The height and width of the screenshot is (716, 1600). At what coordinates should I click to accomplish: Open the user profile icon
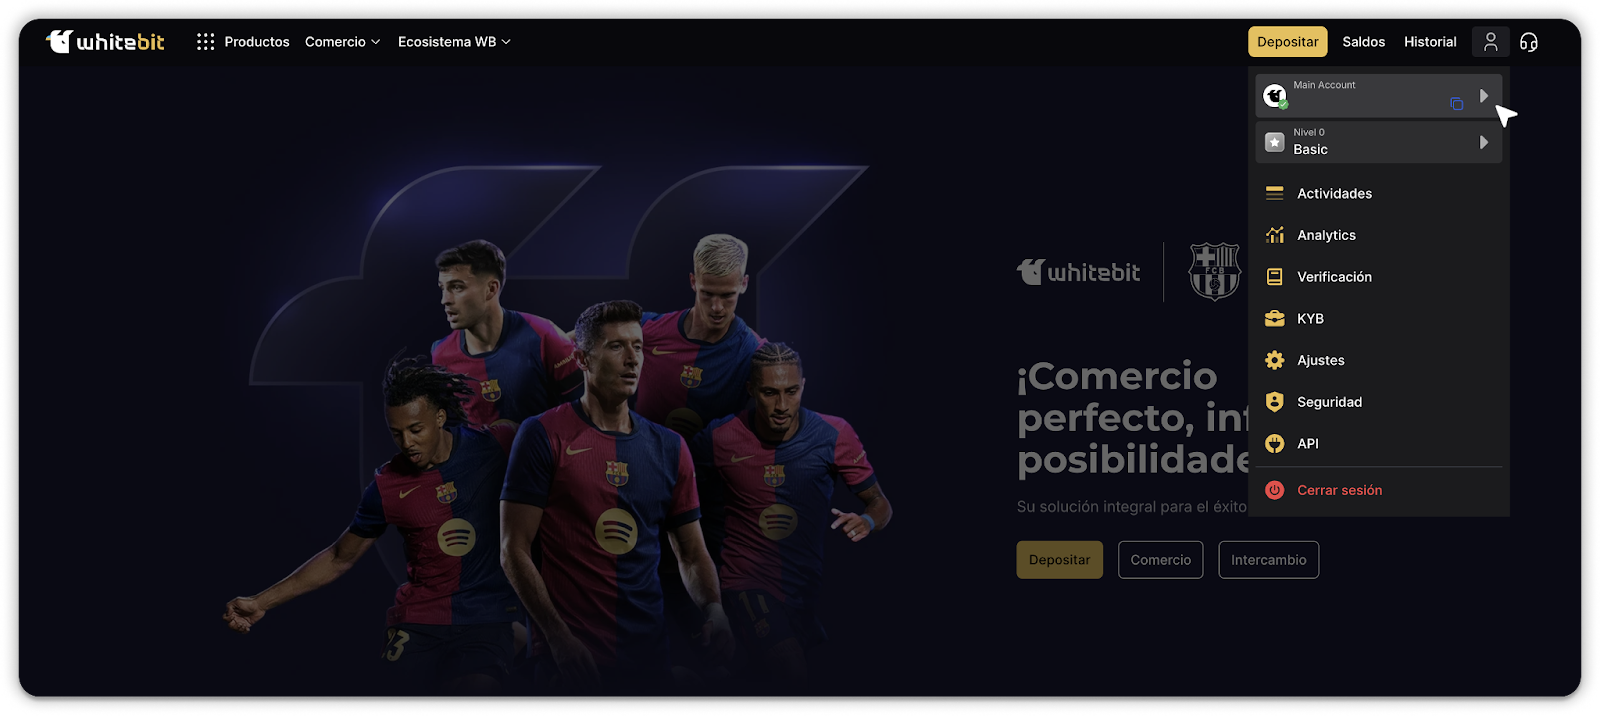pyautogui.click(x=1490, y=41)
